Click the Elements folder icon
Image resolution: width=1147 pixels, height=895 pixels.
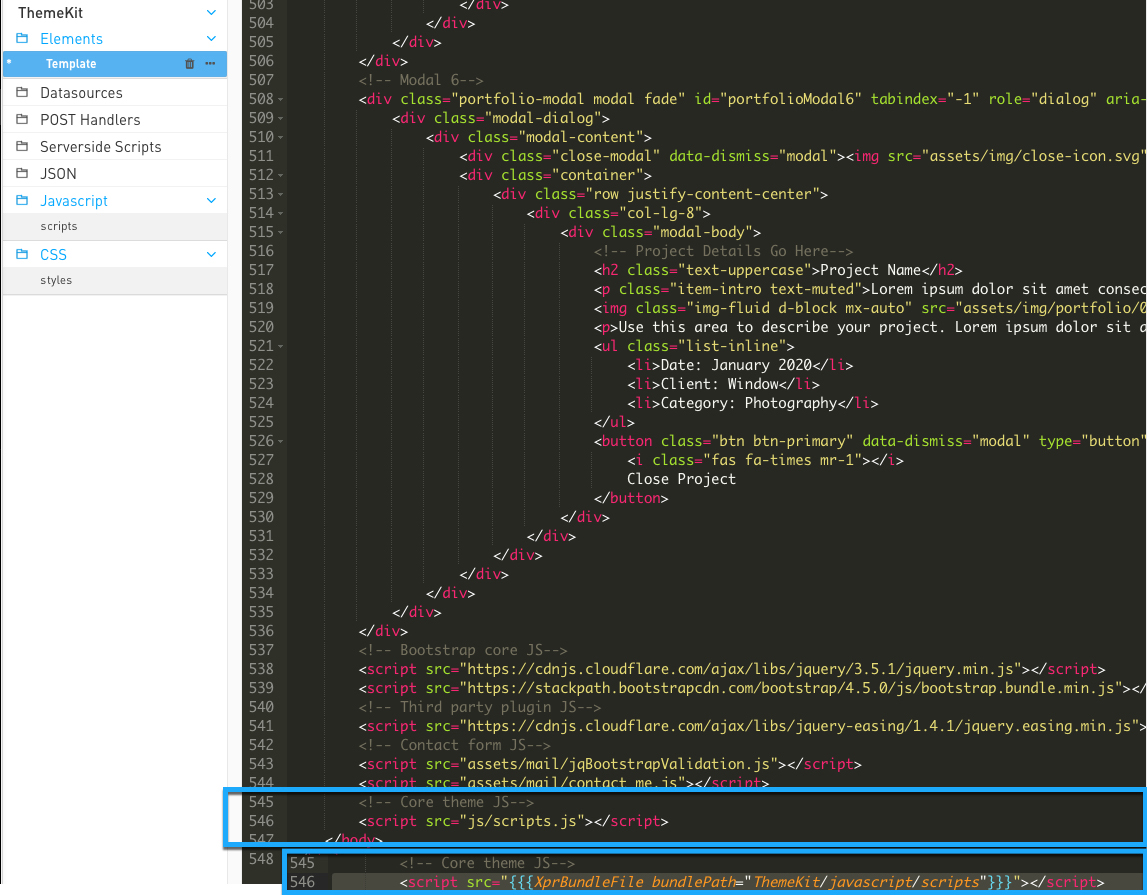(23, 38)
